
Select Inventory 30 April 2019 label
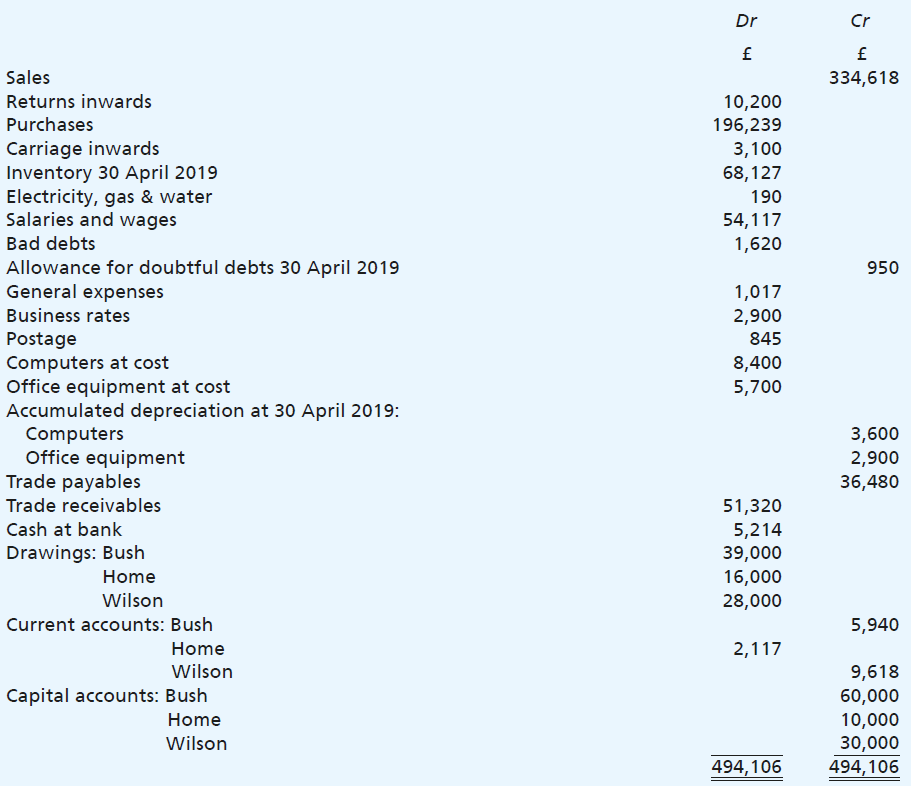point(112,172)
